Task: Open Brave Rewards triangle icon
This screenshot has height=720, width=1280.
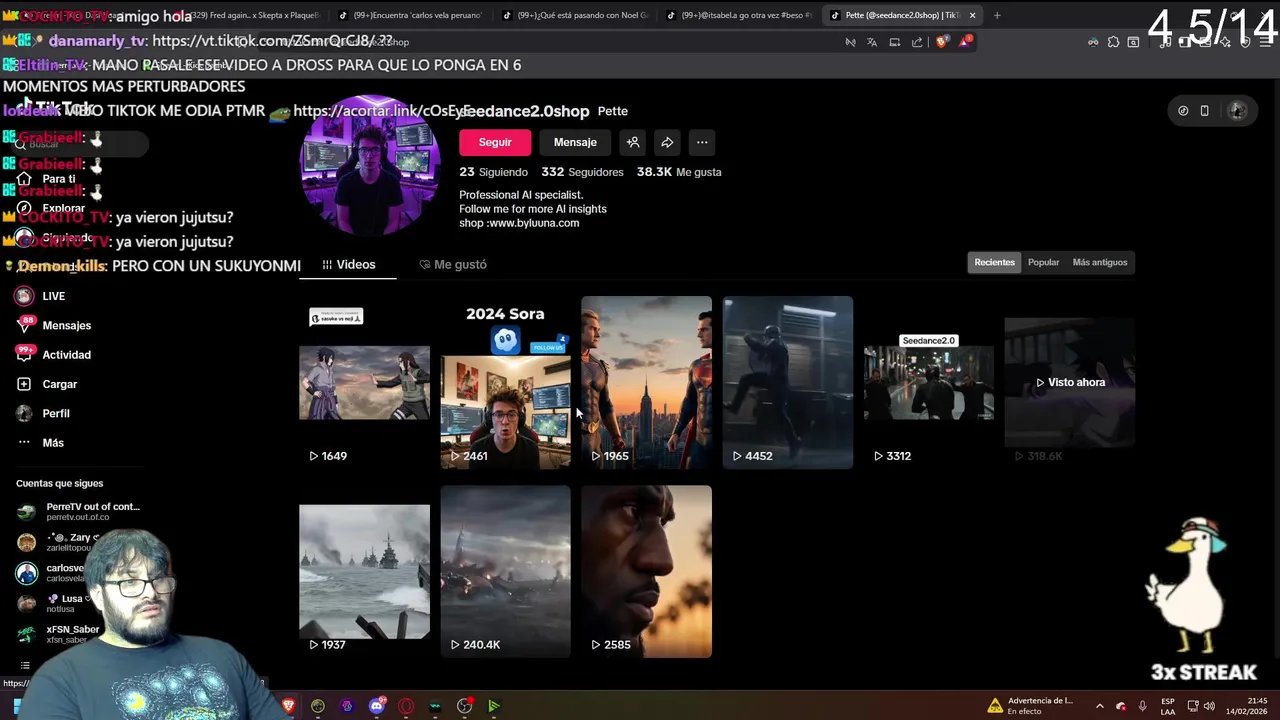Action: 965,42
